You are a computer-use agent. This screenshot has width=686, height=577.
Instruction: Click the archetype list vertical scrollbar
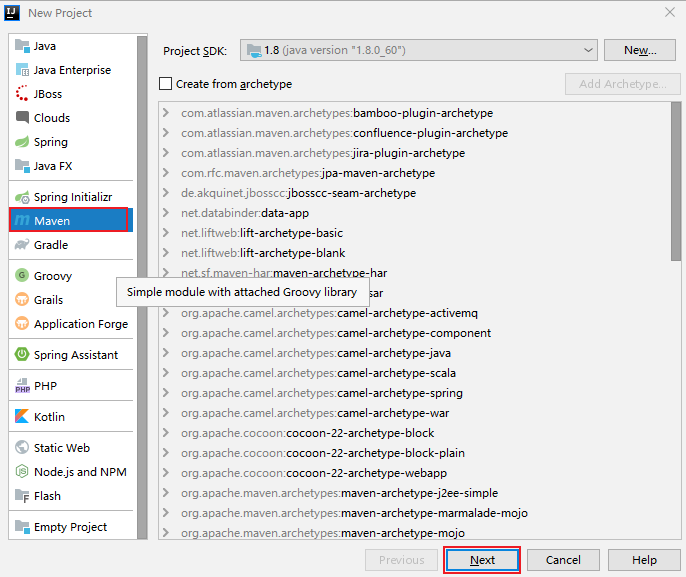[676, 182]
